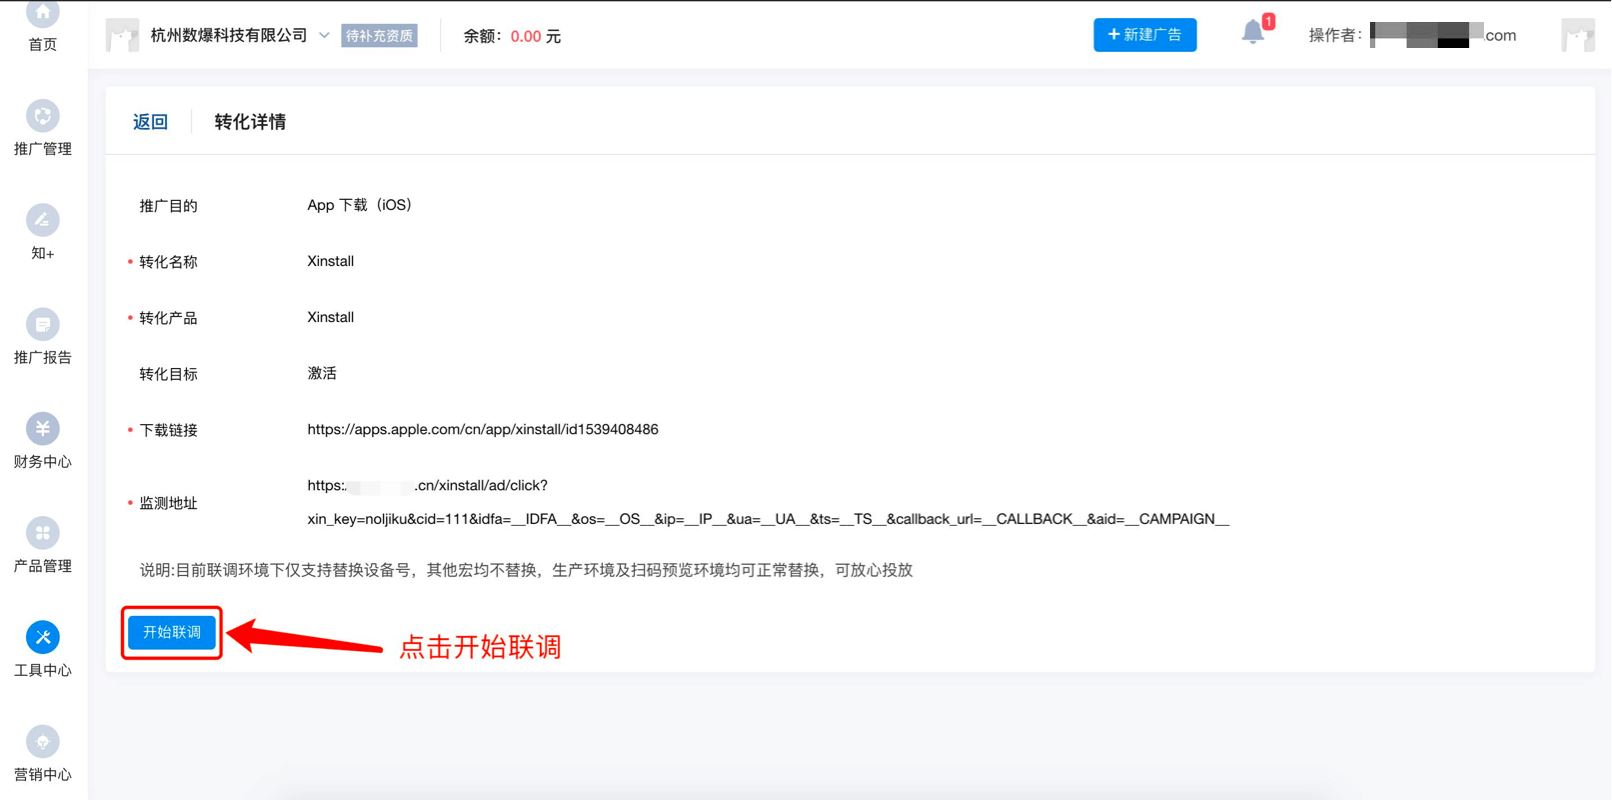The height and width of the screenshot is (800, 1612).
Task: Click the 说明 note text about 联调环境
Action: [526, 570]
